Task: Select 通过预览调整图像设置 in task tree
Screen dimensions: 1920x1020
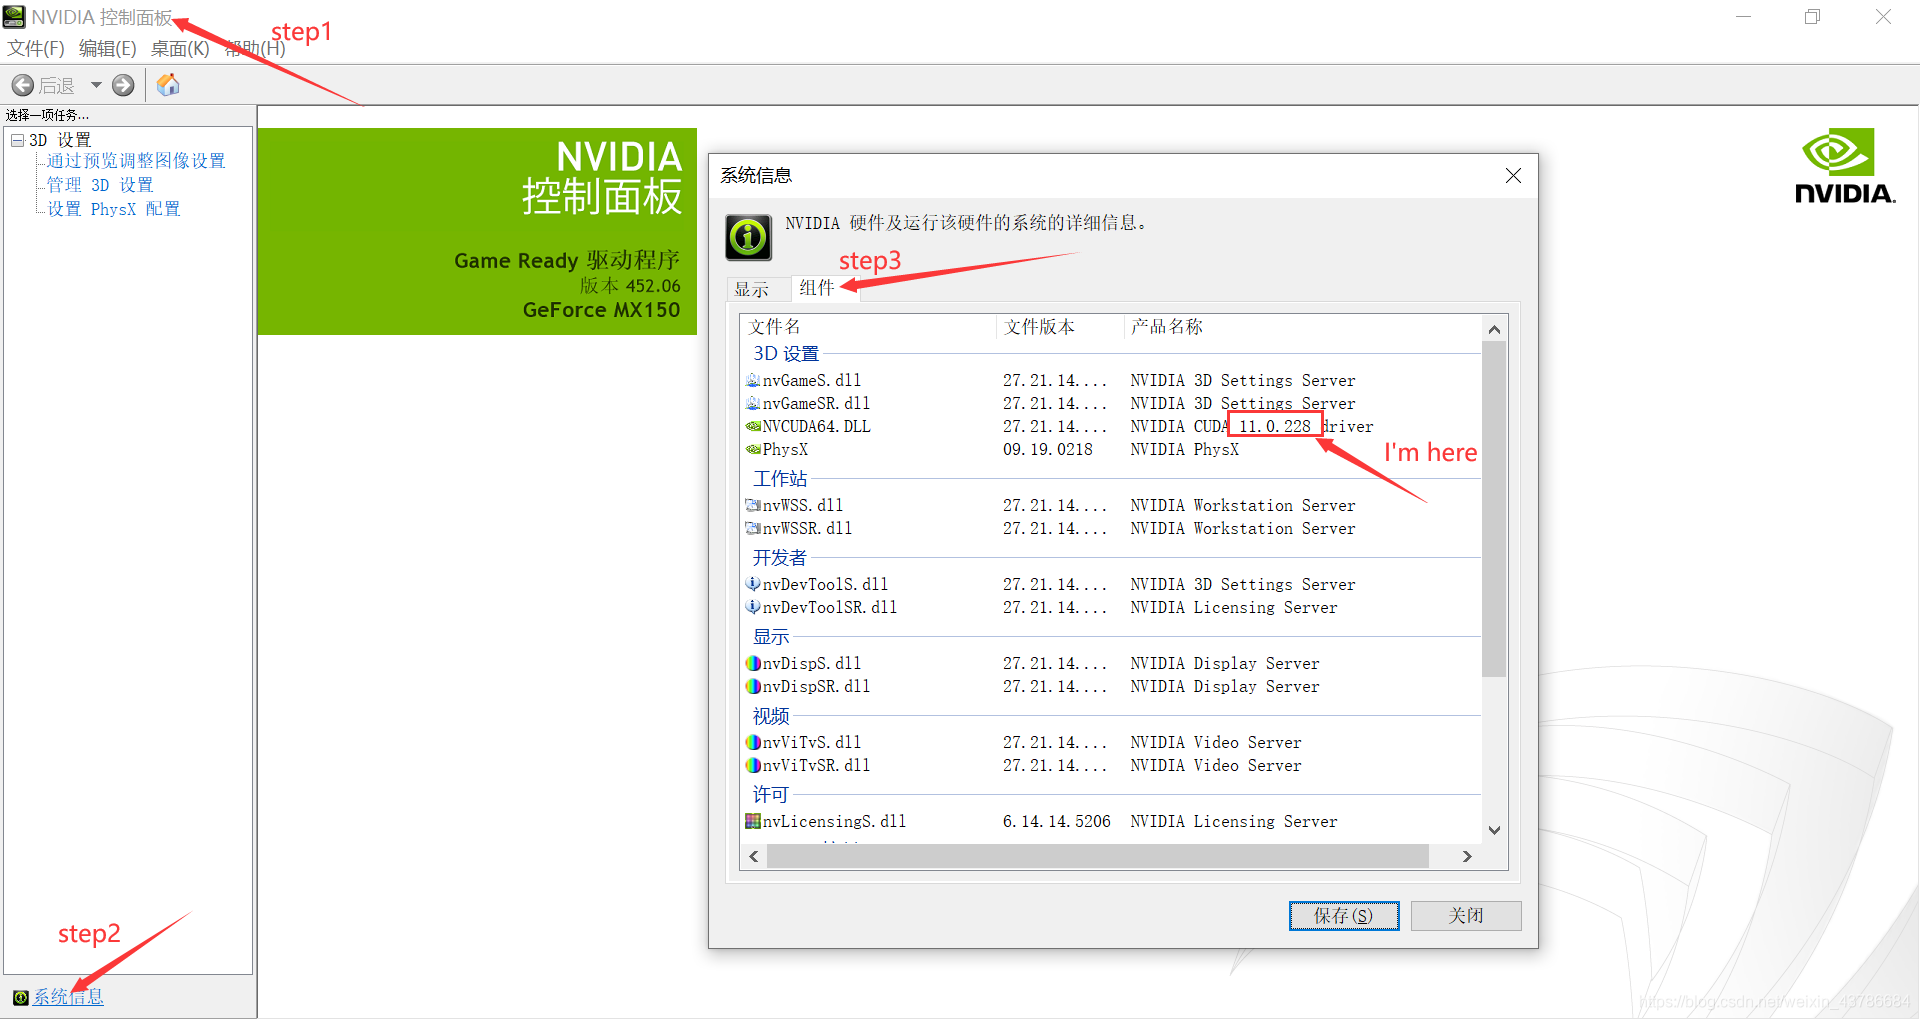Action: point(136,161)
